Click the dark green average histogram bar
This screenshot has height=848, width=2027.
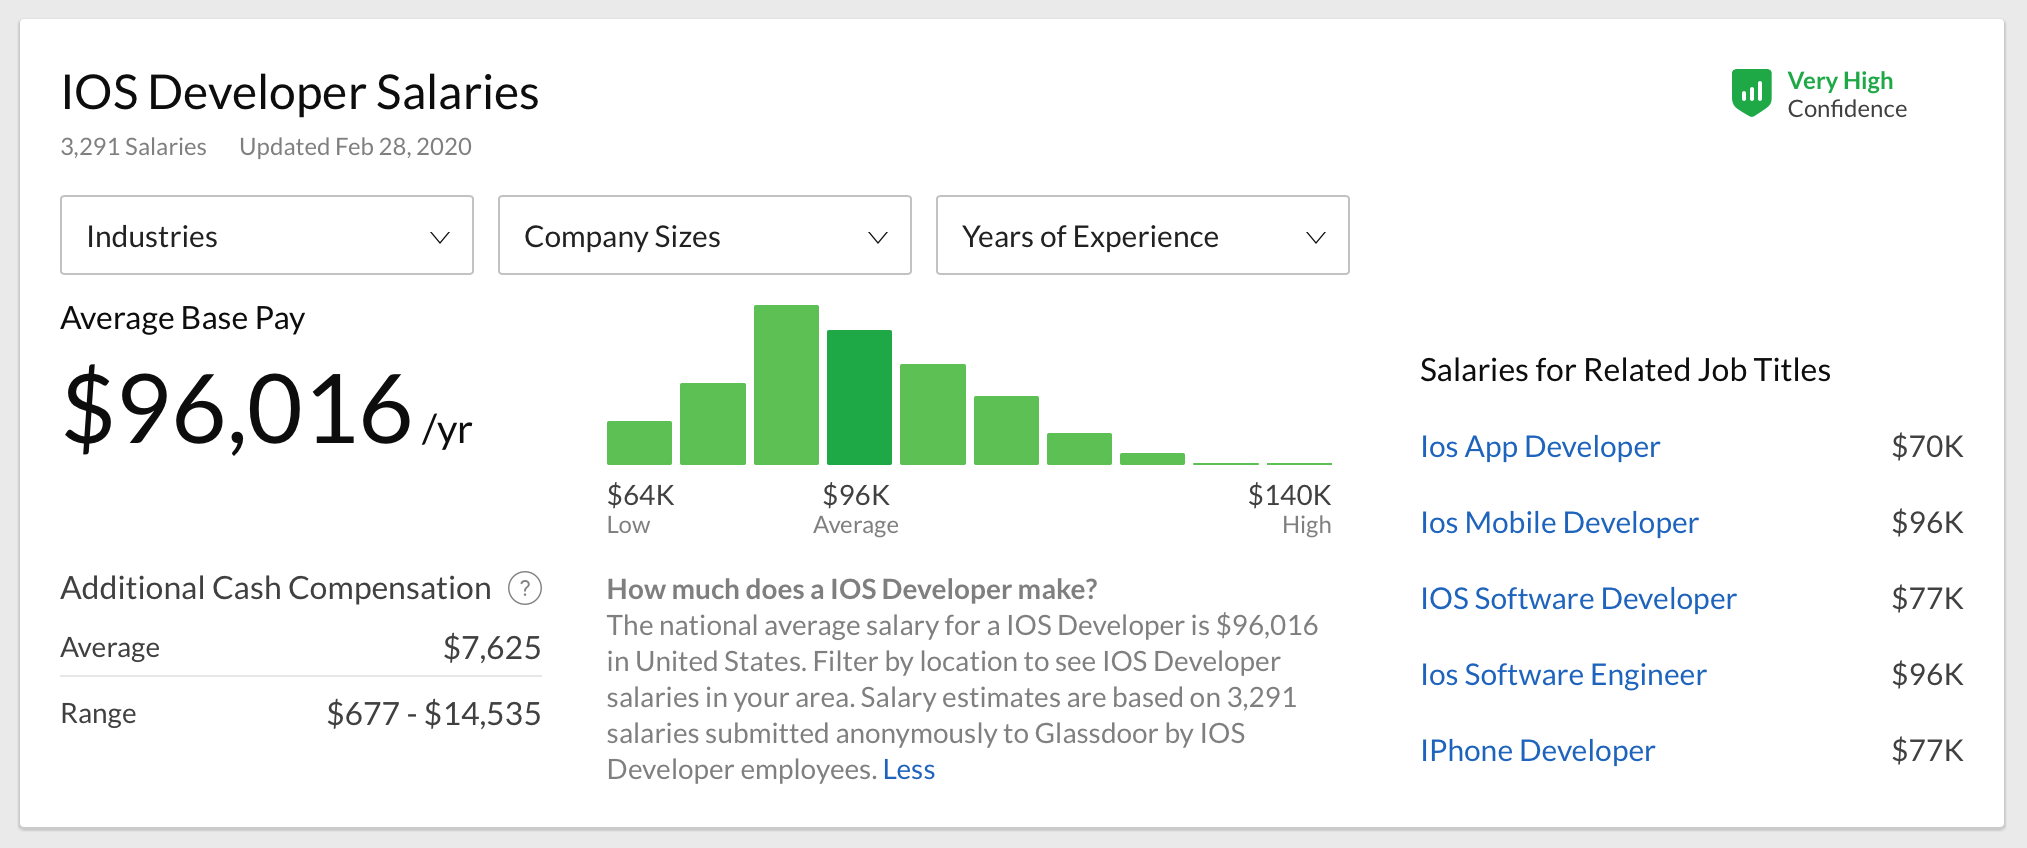pos(859,397)
